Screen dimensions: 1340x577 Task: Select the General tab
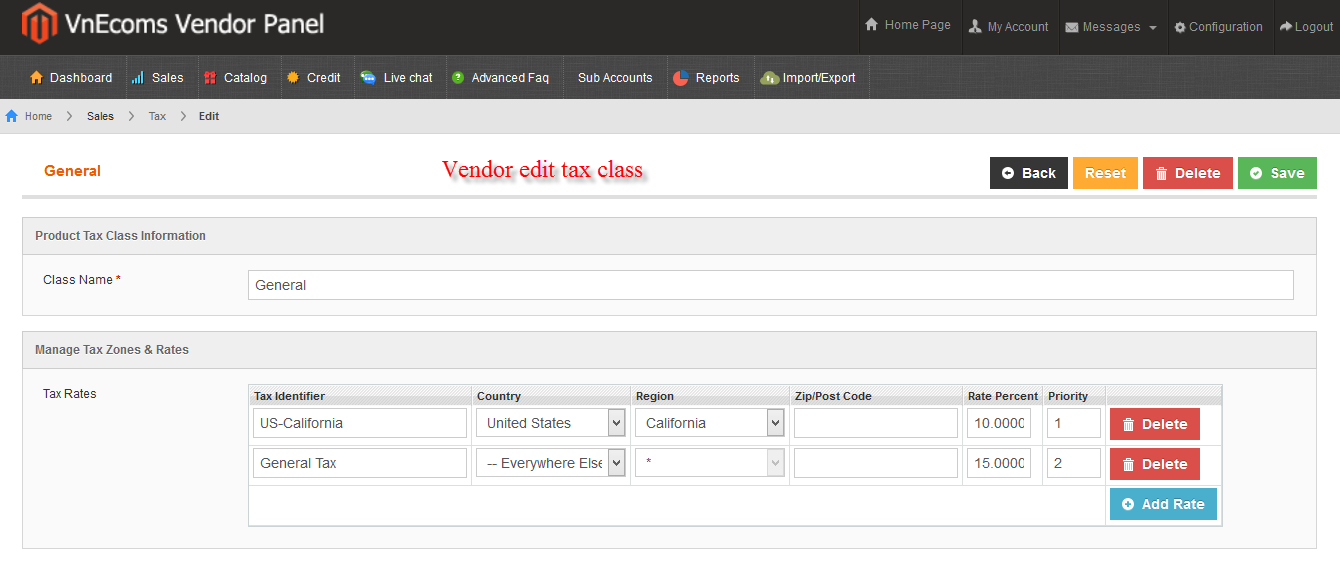72,171
